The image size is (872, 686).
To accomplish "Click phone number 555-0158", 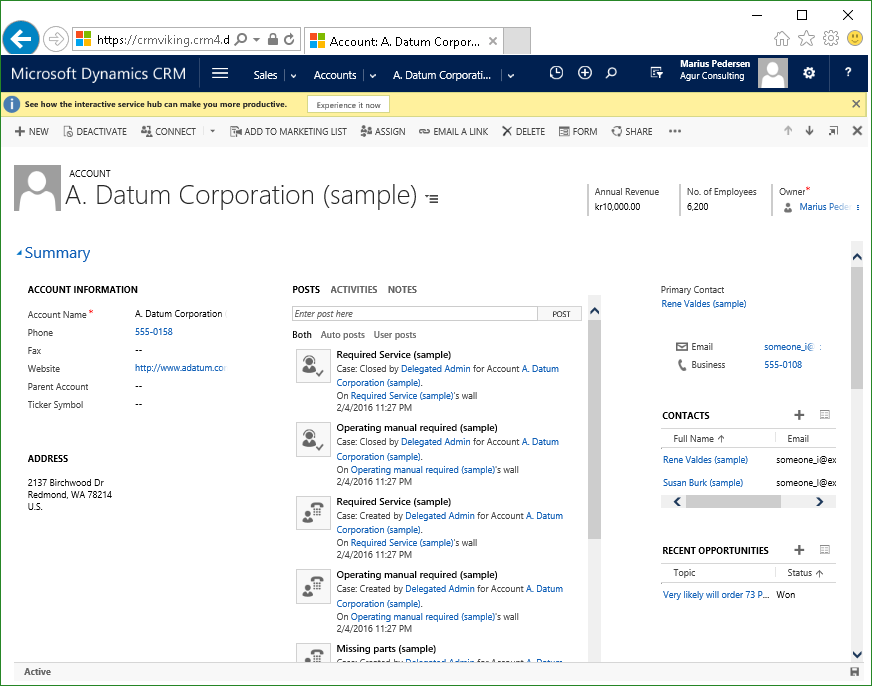I will click(154, 332).
